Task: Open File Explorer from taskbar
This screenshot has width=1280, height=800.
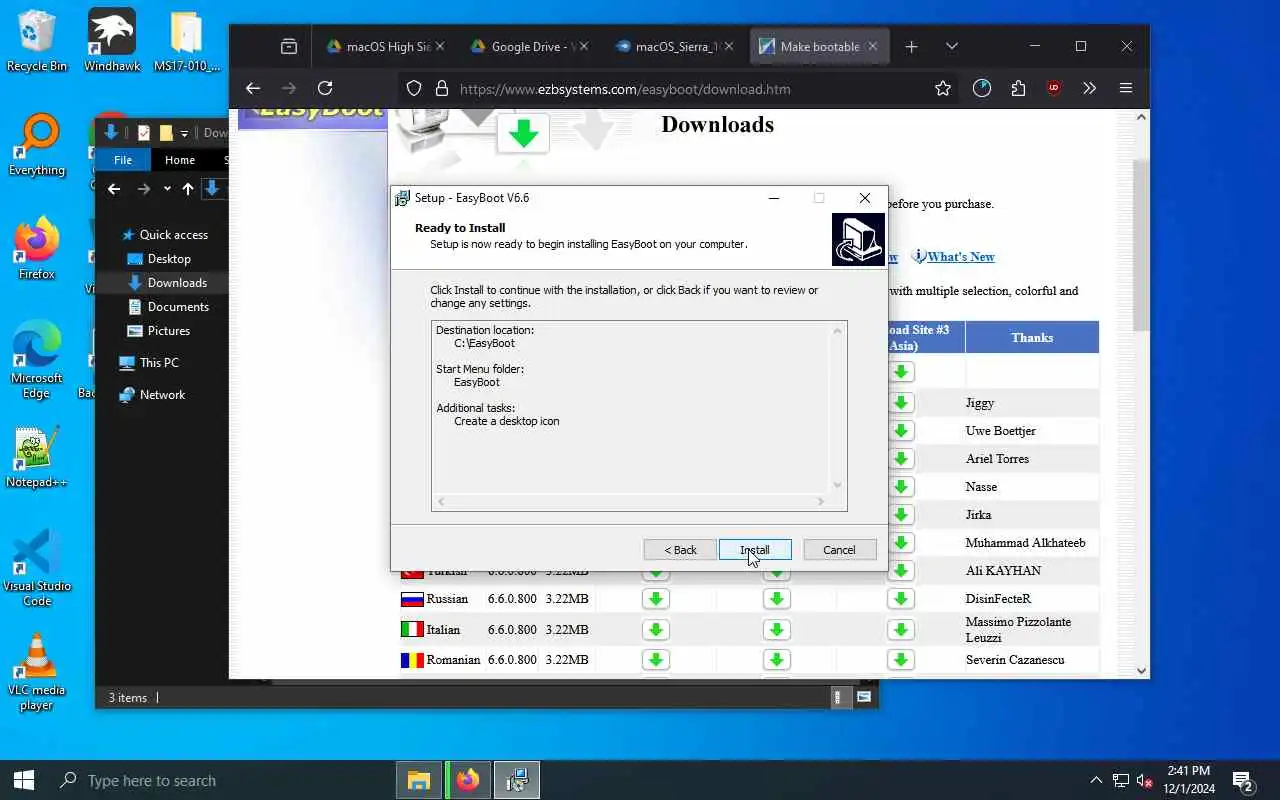Action: (418, 780)
